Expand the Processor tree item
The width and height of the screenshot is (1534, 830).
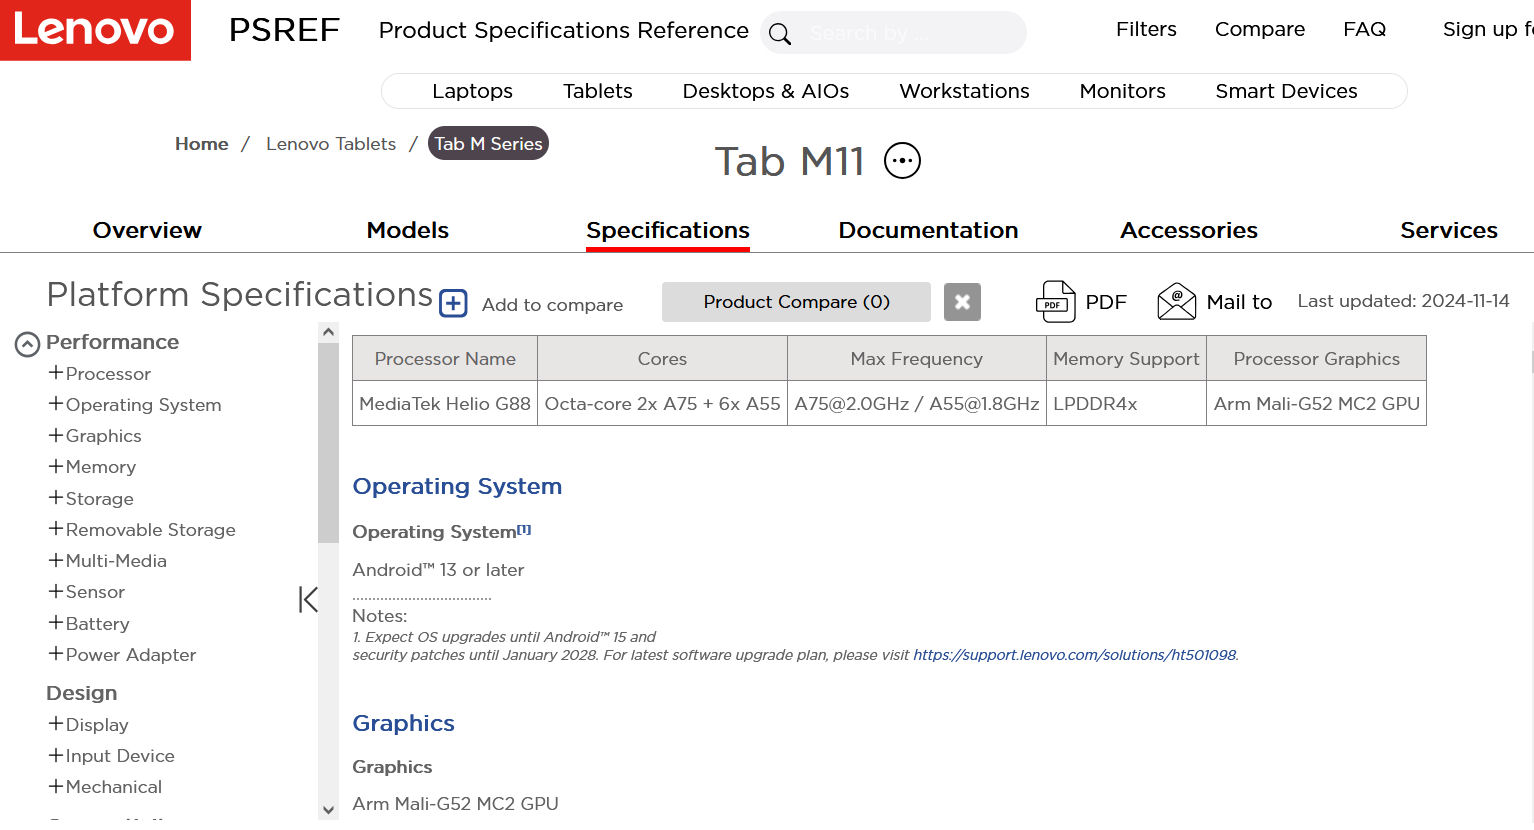pos(56,373)
